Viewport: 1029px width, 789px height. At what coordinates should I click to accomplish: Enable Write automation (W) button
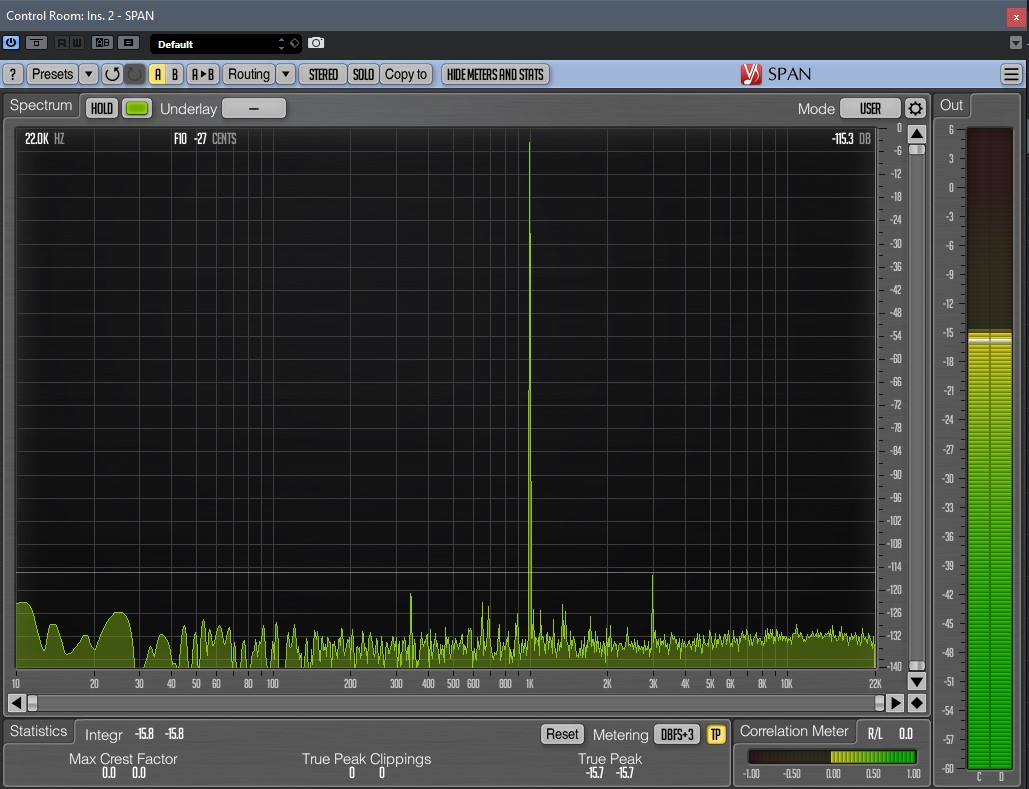pos(76,43)
